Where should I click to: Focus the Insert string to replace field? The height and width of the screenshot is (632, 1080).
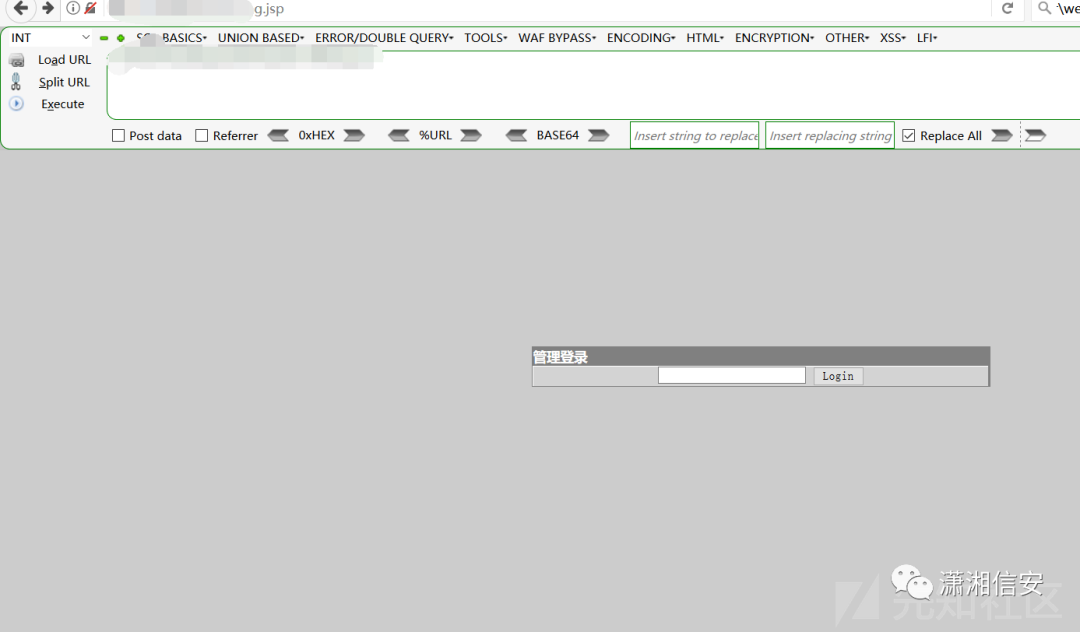(x=694, y=136)
